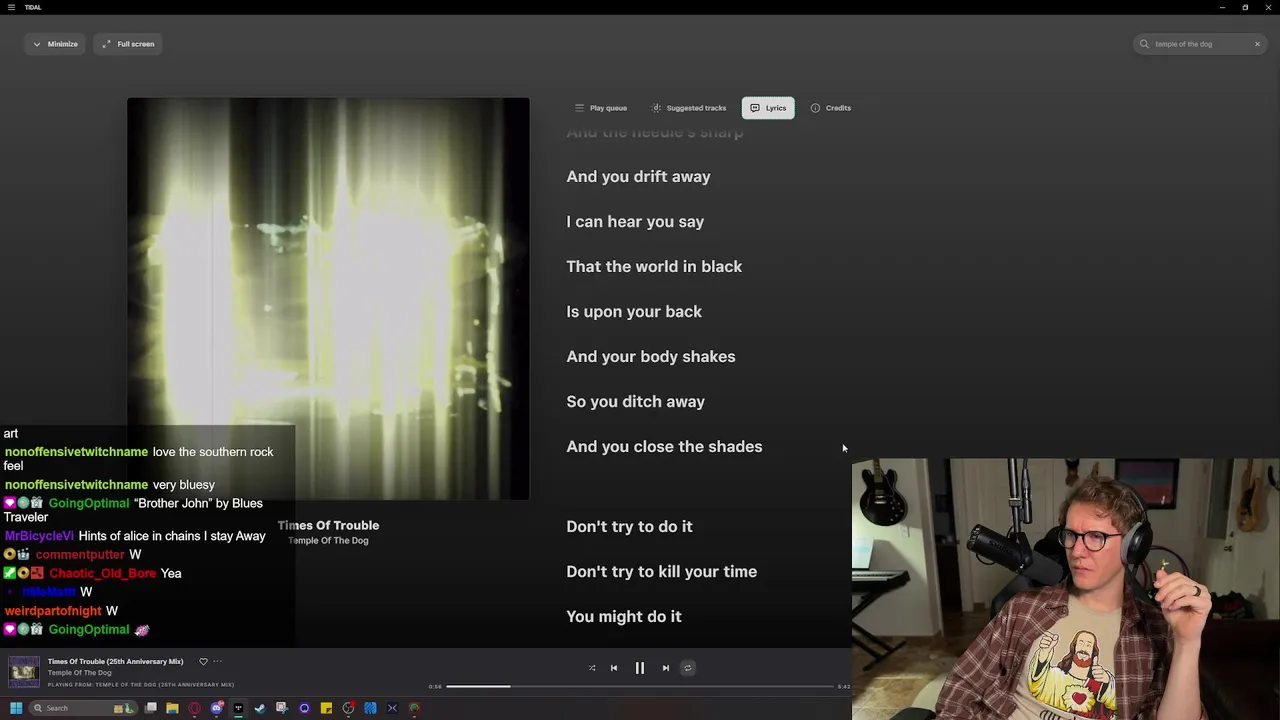Image resolution: width=1280 pixels, height=720 pixels.
Task: Jump to lyric 'And your body shakes'
Action: tap(651, 357)
